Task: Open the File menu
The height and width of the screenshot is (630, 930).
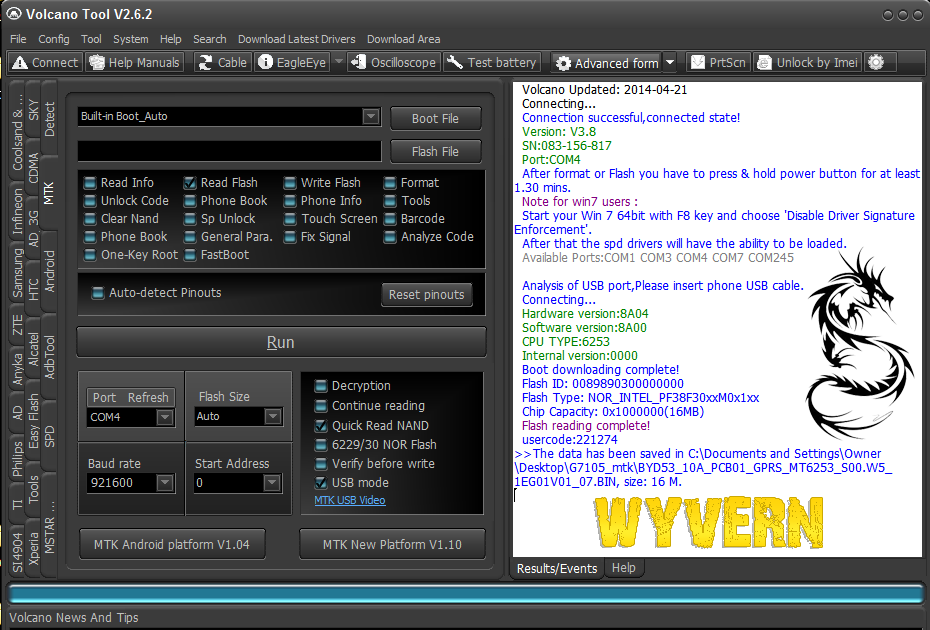Action: (18, 39)
